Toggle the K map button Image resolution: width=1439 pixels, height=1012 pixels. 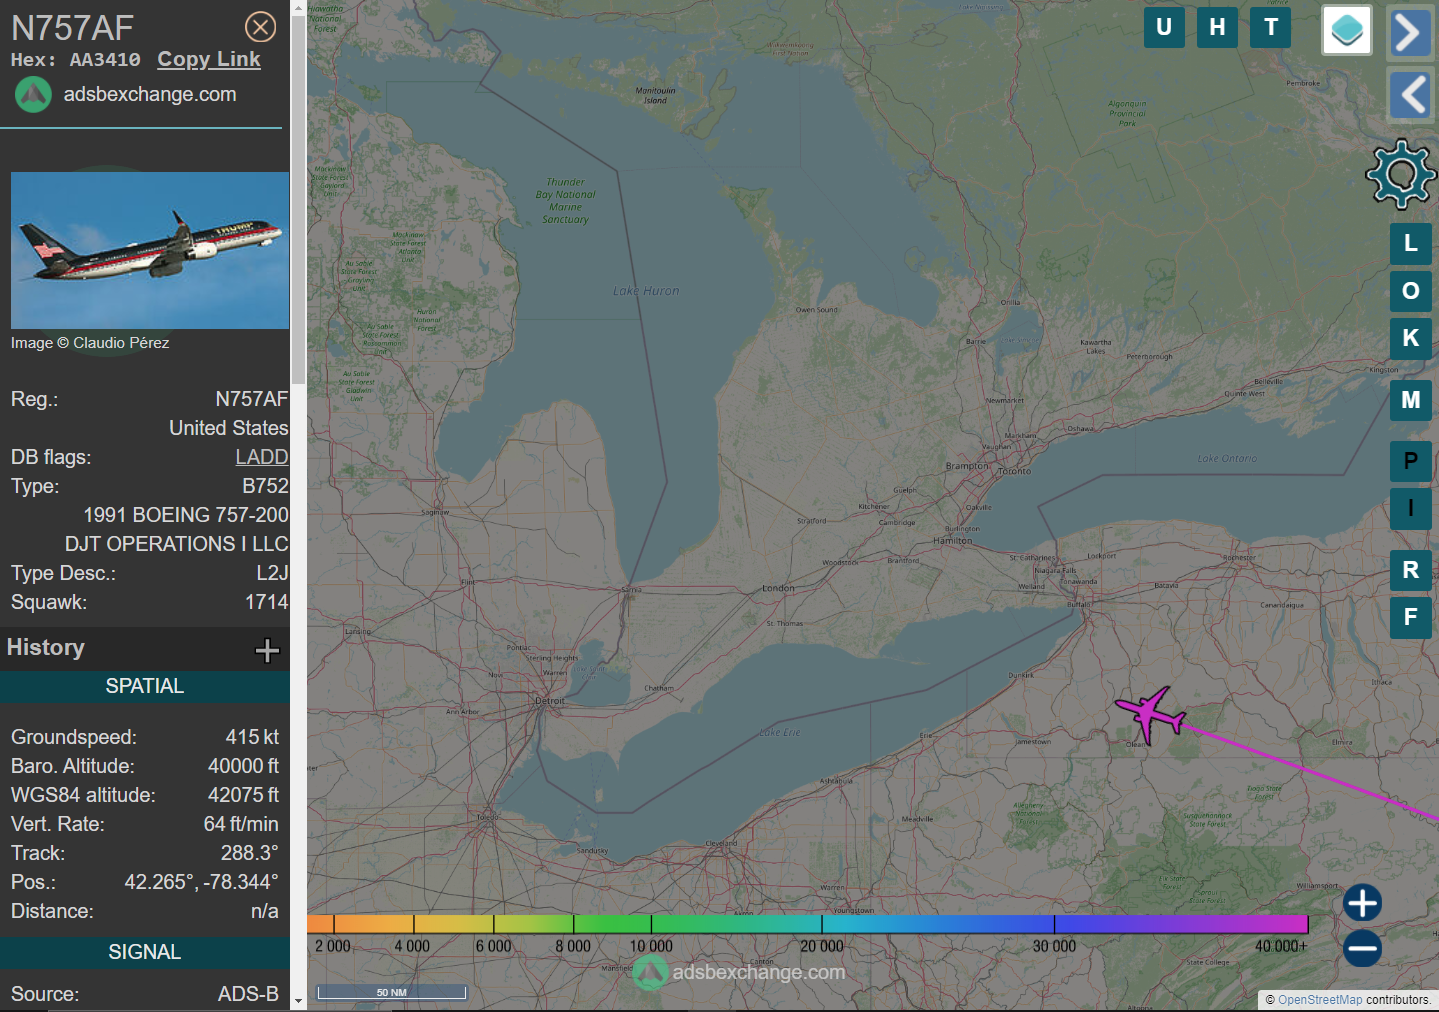coord(1411,338)
